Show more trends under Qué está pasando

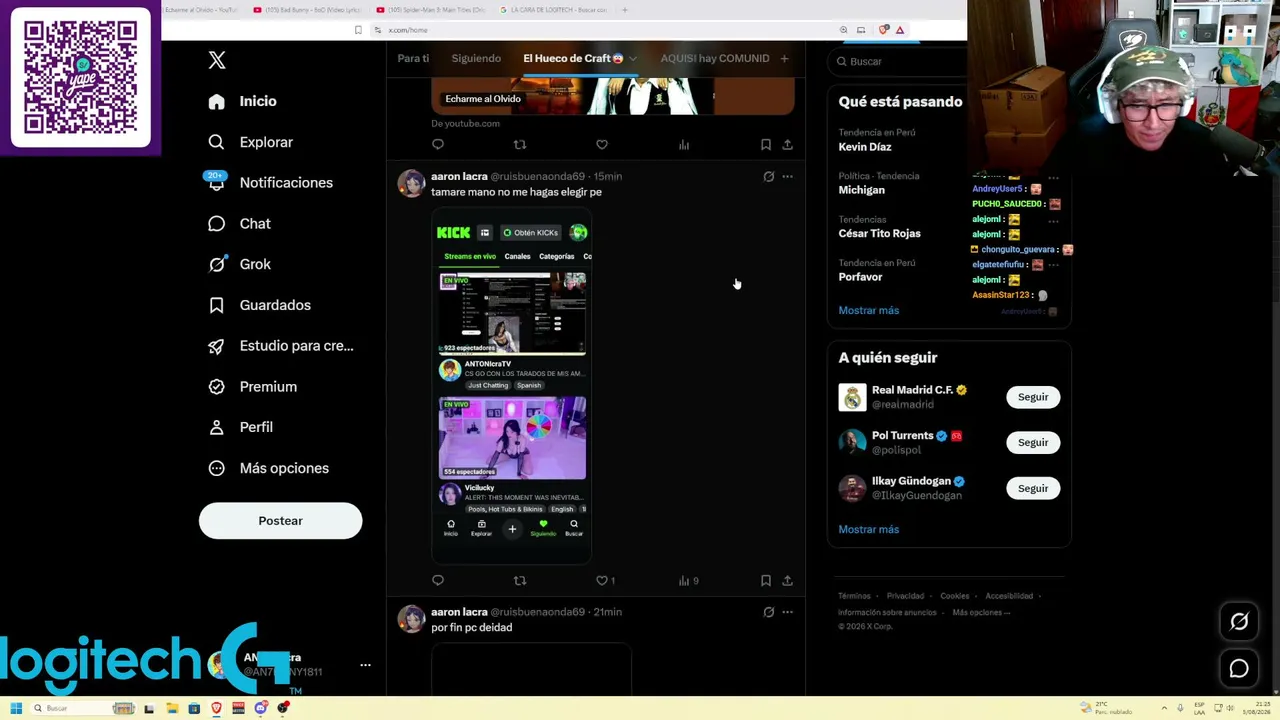click(x=868, y=311)
